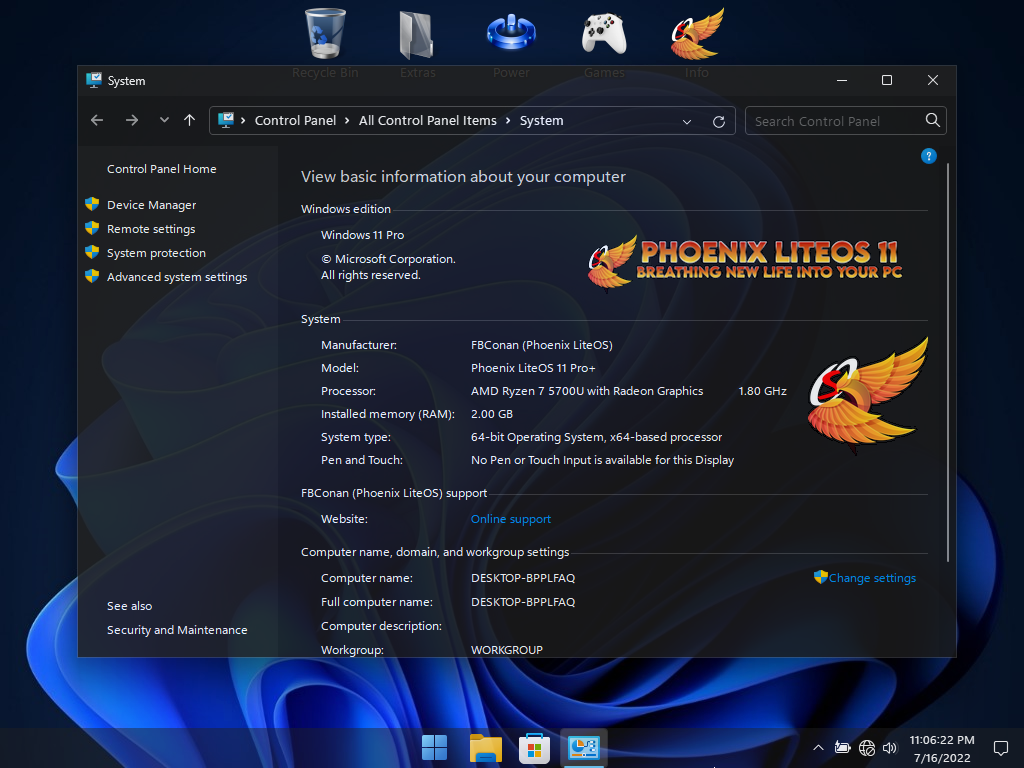Image resolution: width=1024 pixels, height=768 pixels.
Task: Click '2.00 GB' installed memory value
Action: [x=492, y=414]
